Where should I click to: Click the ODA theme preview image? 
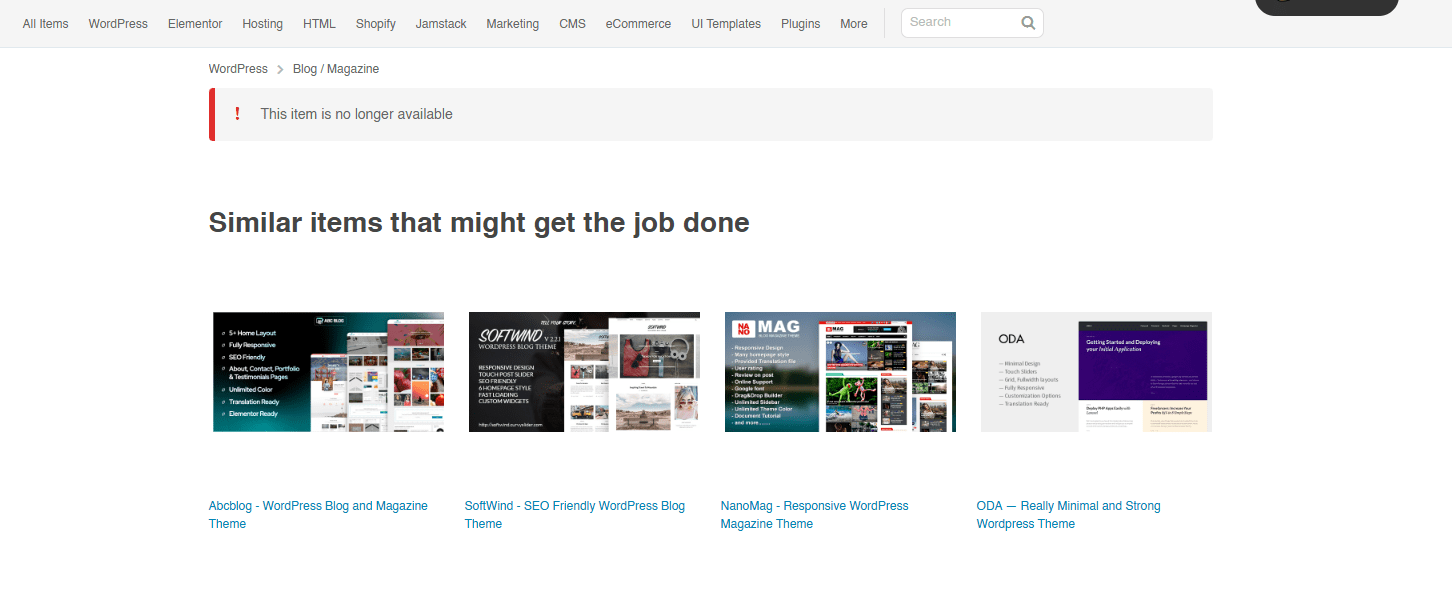(x=1096, y=372)
